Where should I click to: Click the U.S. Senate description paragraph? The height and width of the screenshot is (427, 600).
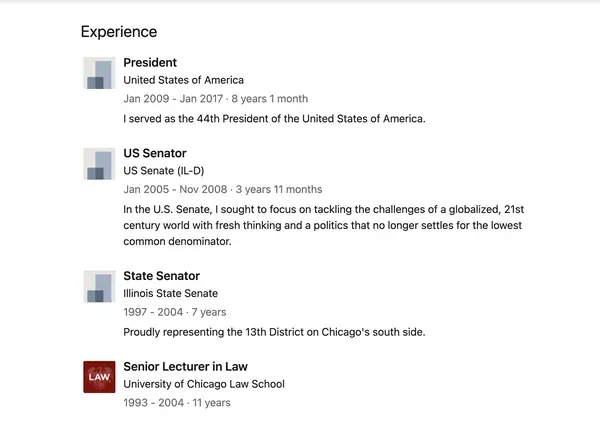322,225
